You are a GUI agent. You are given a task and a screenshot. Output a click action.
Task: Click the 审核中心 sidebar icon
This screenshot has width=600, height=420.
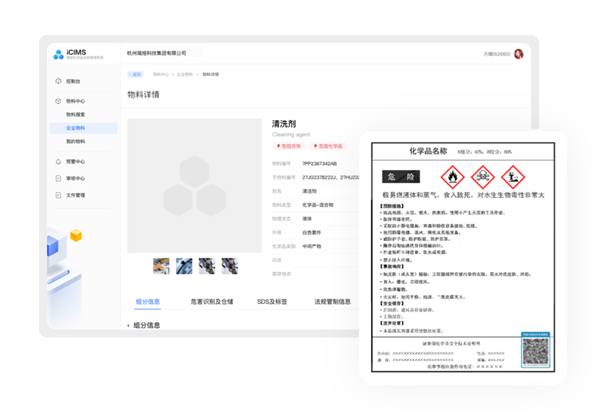click(57, 178)
